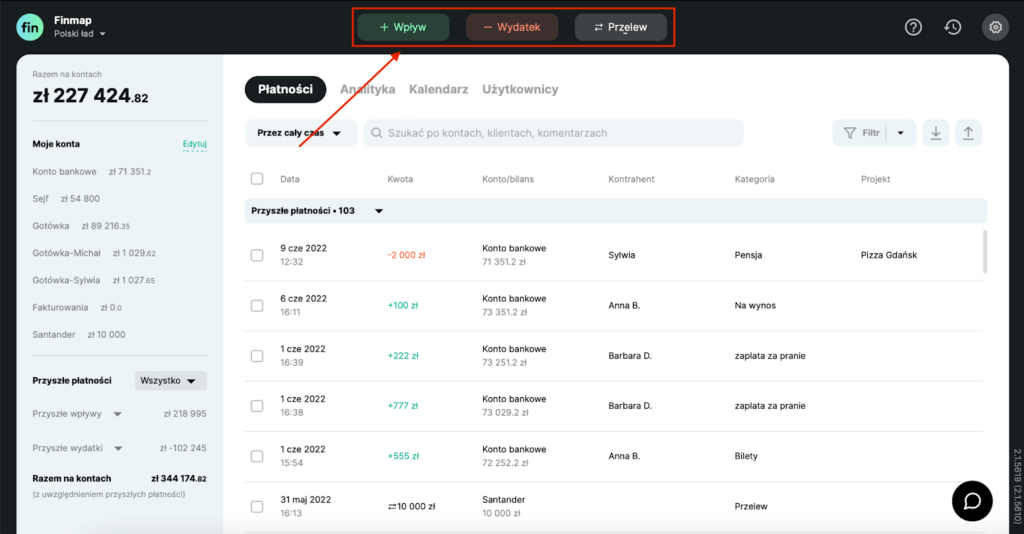Click the +222 zł amount
This screenshot has width=1024, height=534.
pos(403,356)
